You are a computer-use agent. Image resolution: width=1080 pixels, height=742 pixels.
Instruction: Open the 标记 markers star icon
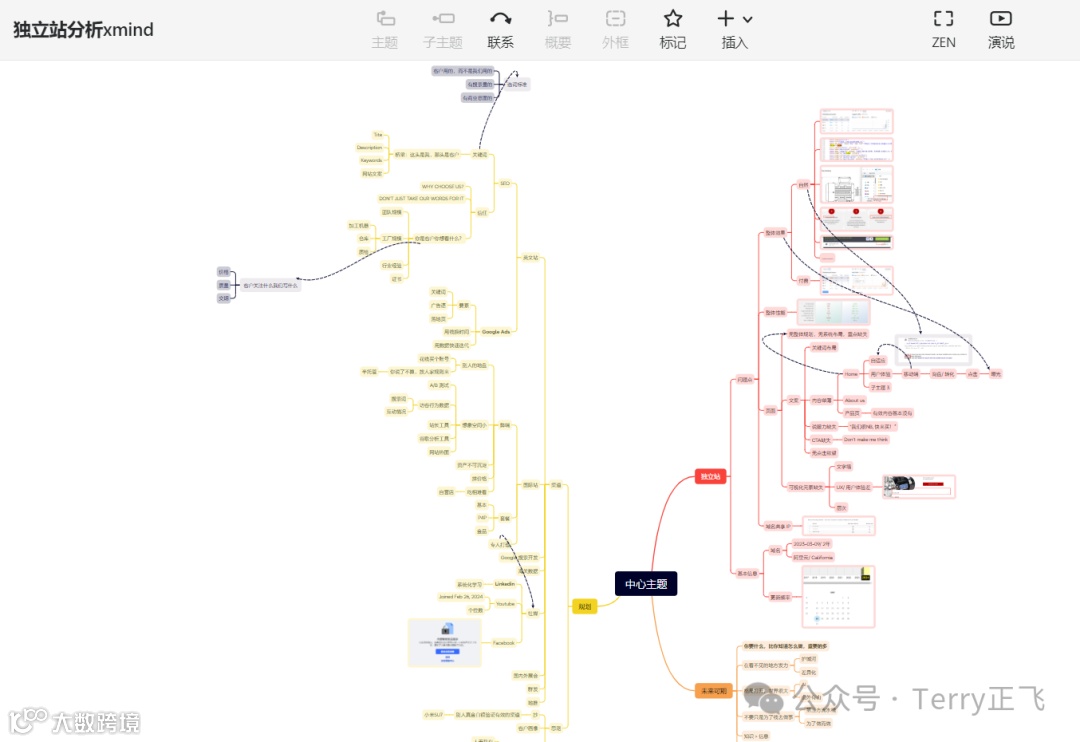(673, 19)
